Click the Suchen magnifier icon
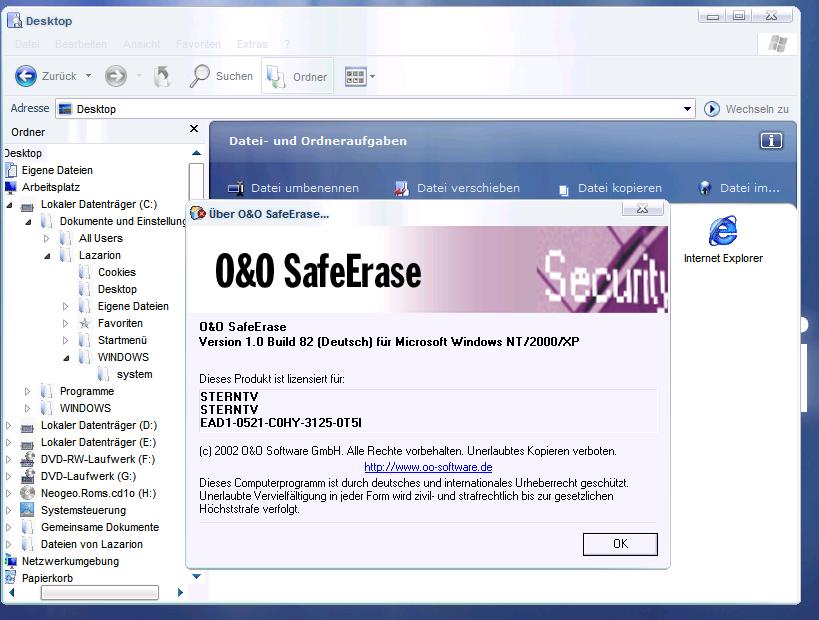This screenshot has height=620, width=819. click(x=200, y=76)
